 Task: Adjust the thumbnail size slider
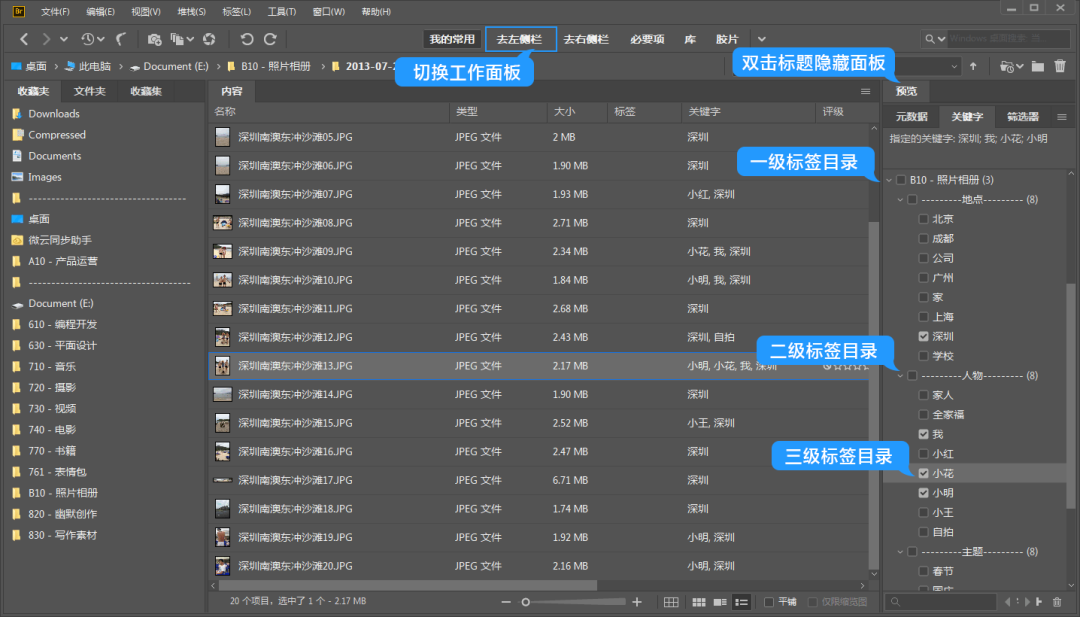point(526,602)
